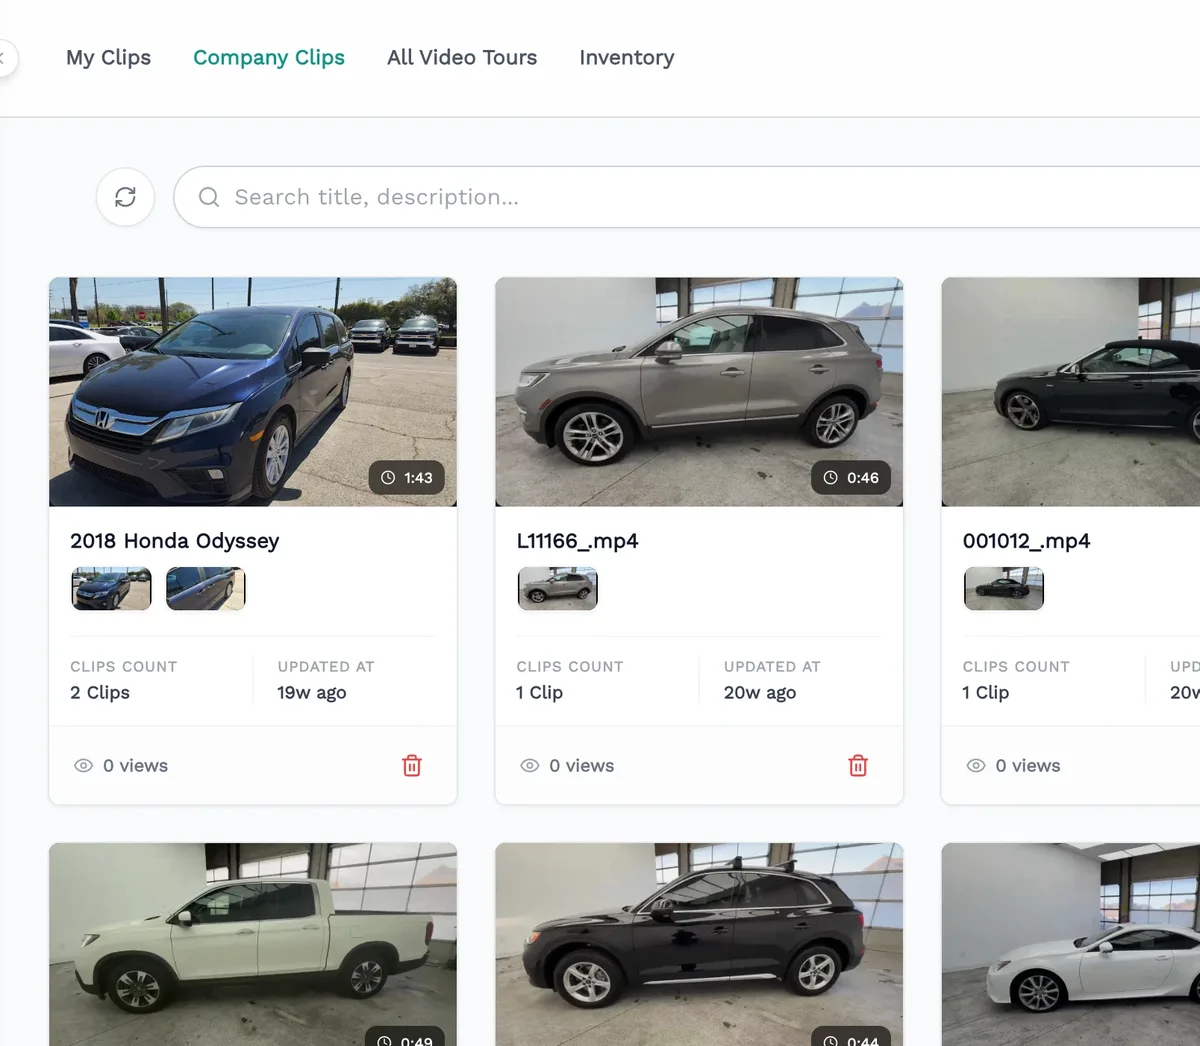Click the L11166_.mp4 title
Image resolution: width=1200 pixels, height=1046 pixels.
[x=577, y=541]
